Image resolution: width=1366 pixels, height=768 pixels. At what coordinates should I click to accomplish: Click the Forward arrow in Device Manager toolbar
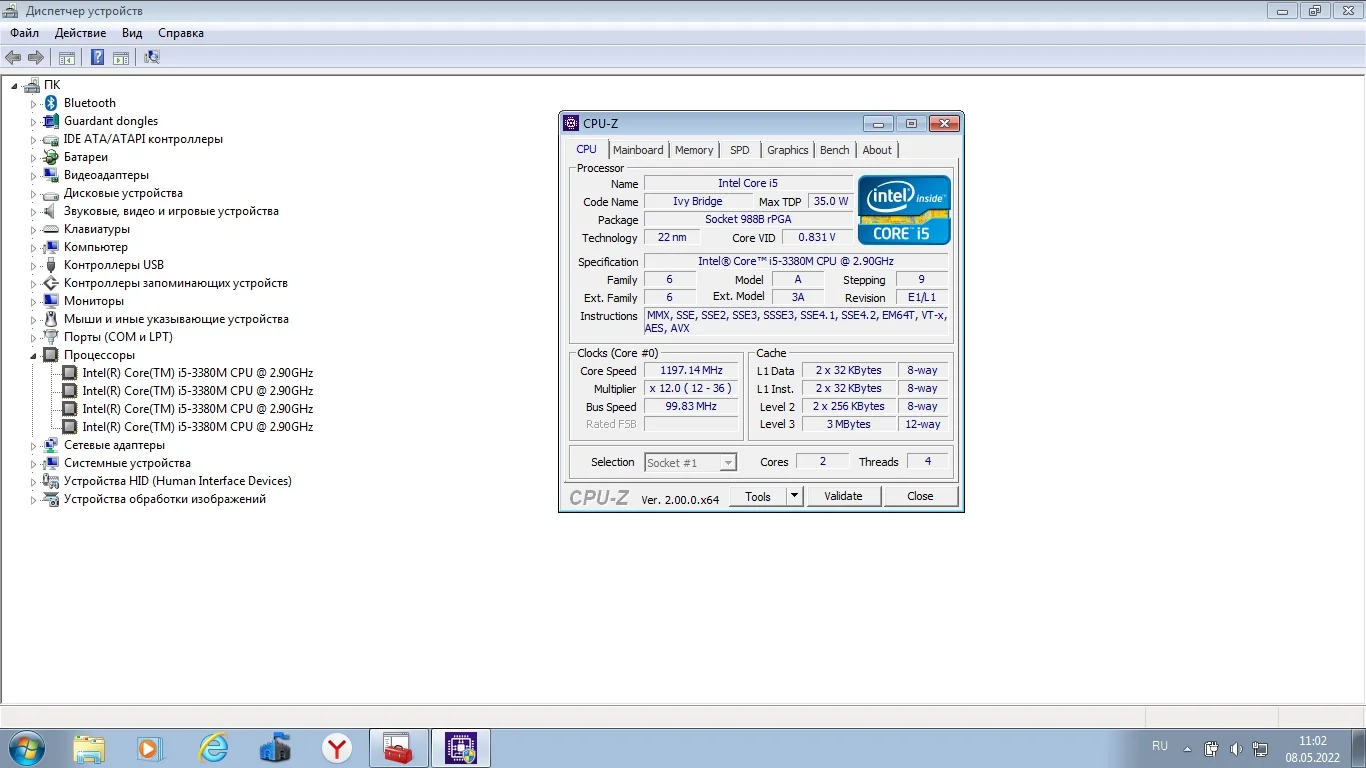point(36,57)
